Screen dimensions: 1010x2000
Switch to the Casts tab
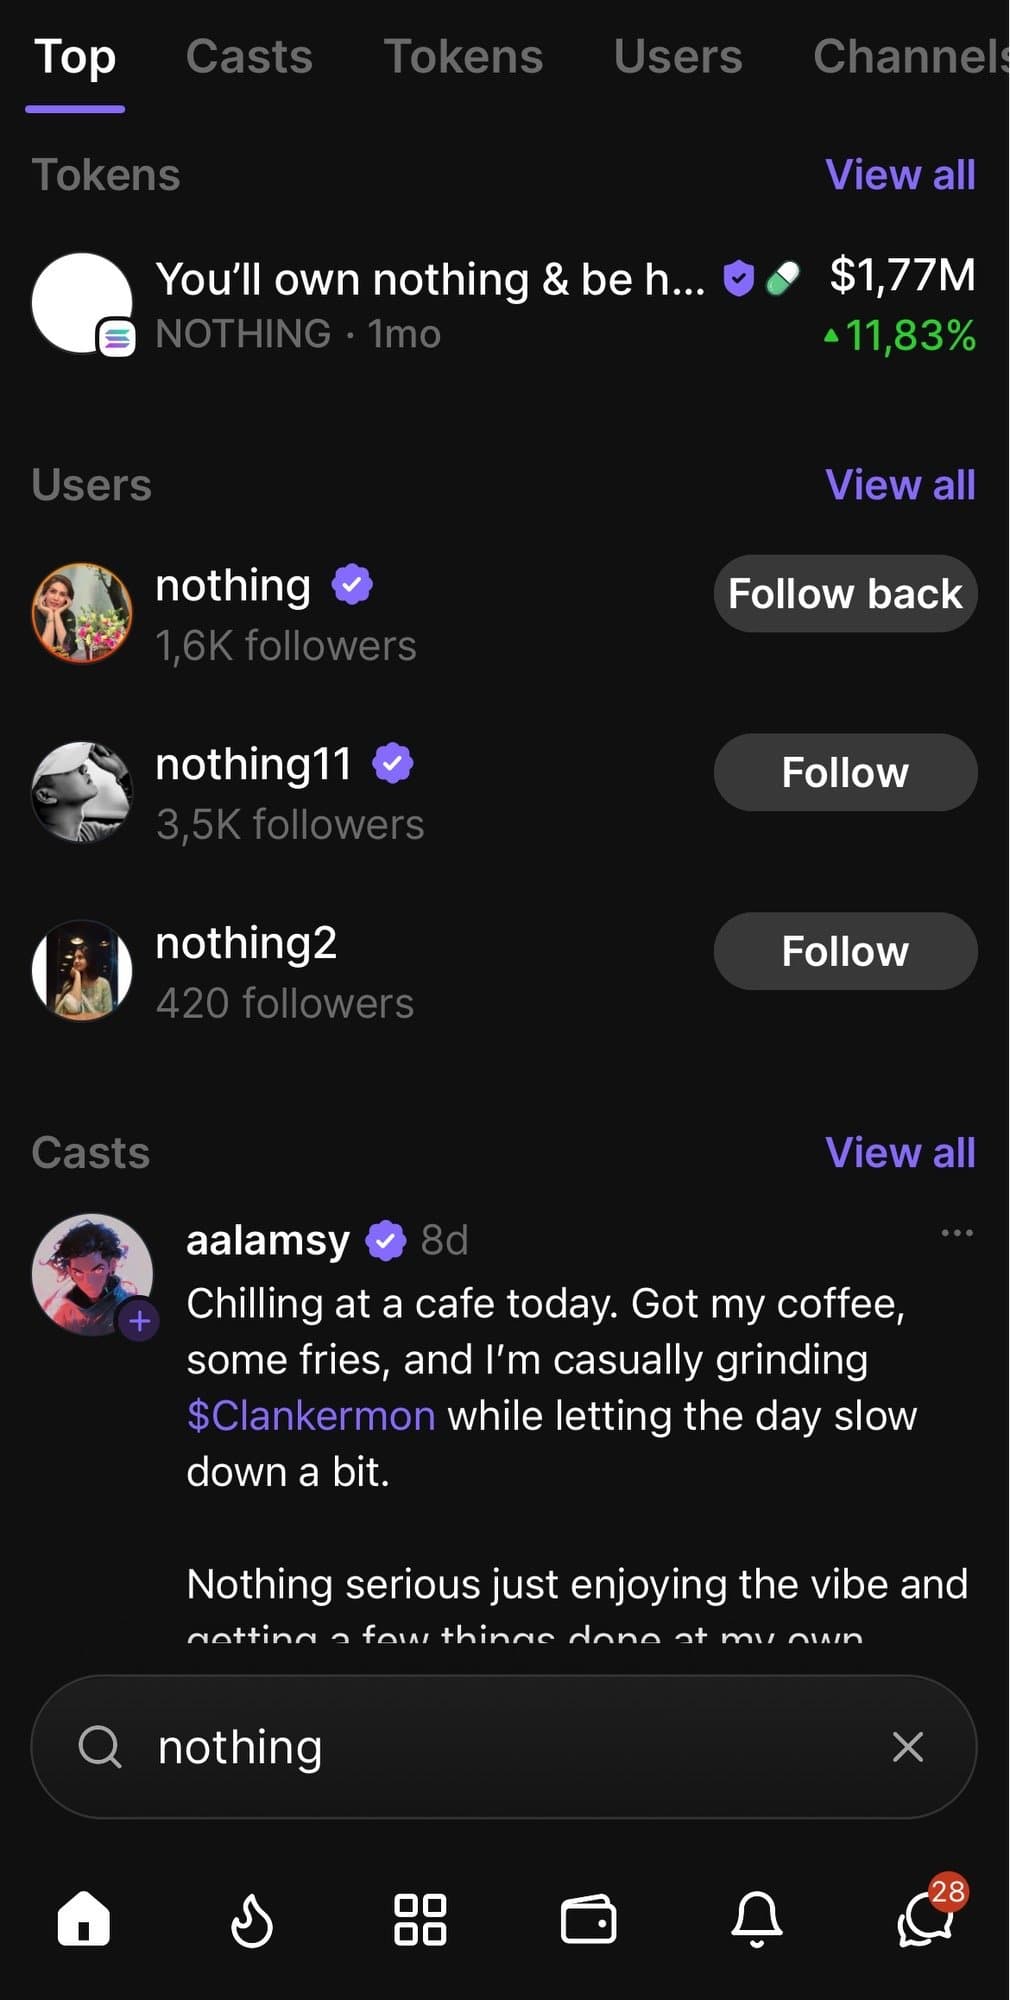pyautogui.click(x=249, y=57)
